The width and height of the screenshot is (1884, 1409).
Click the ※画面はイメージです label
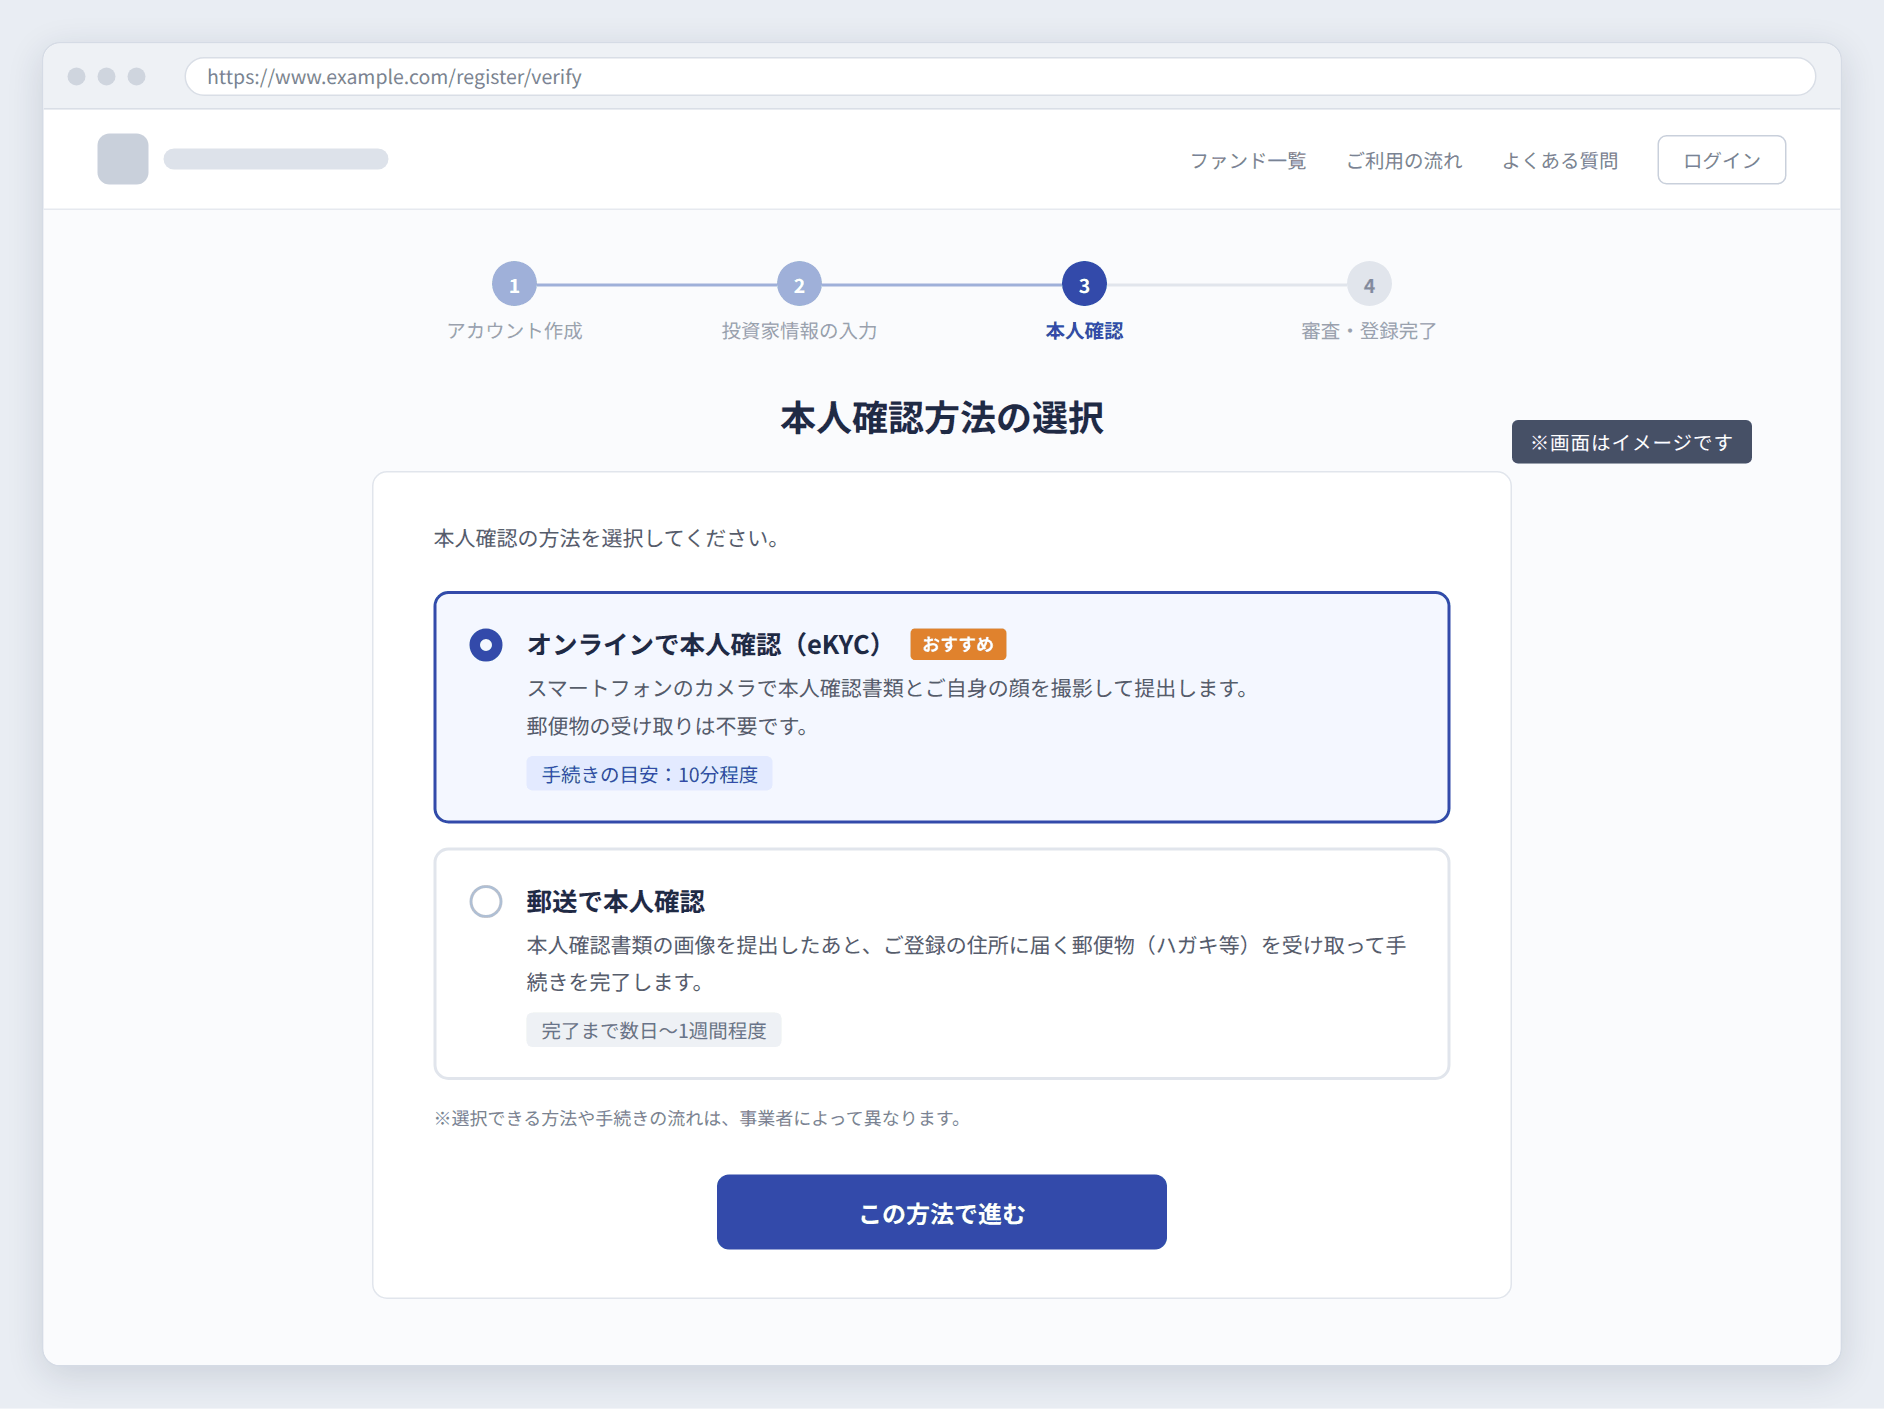click(1631, 442)
